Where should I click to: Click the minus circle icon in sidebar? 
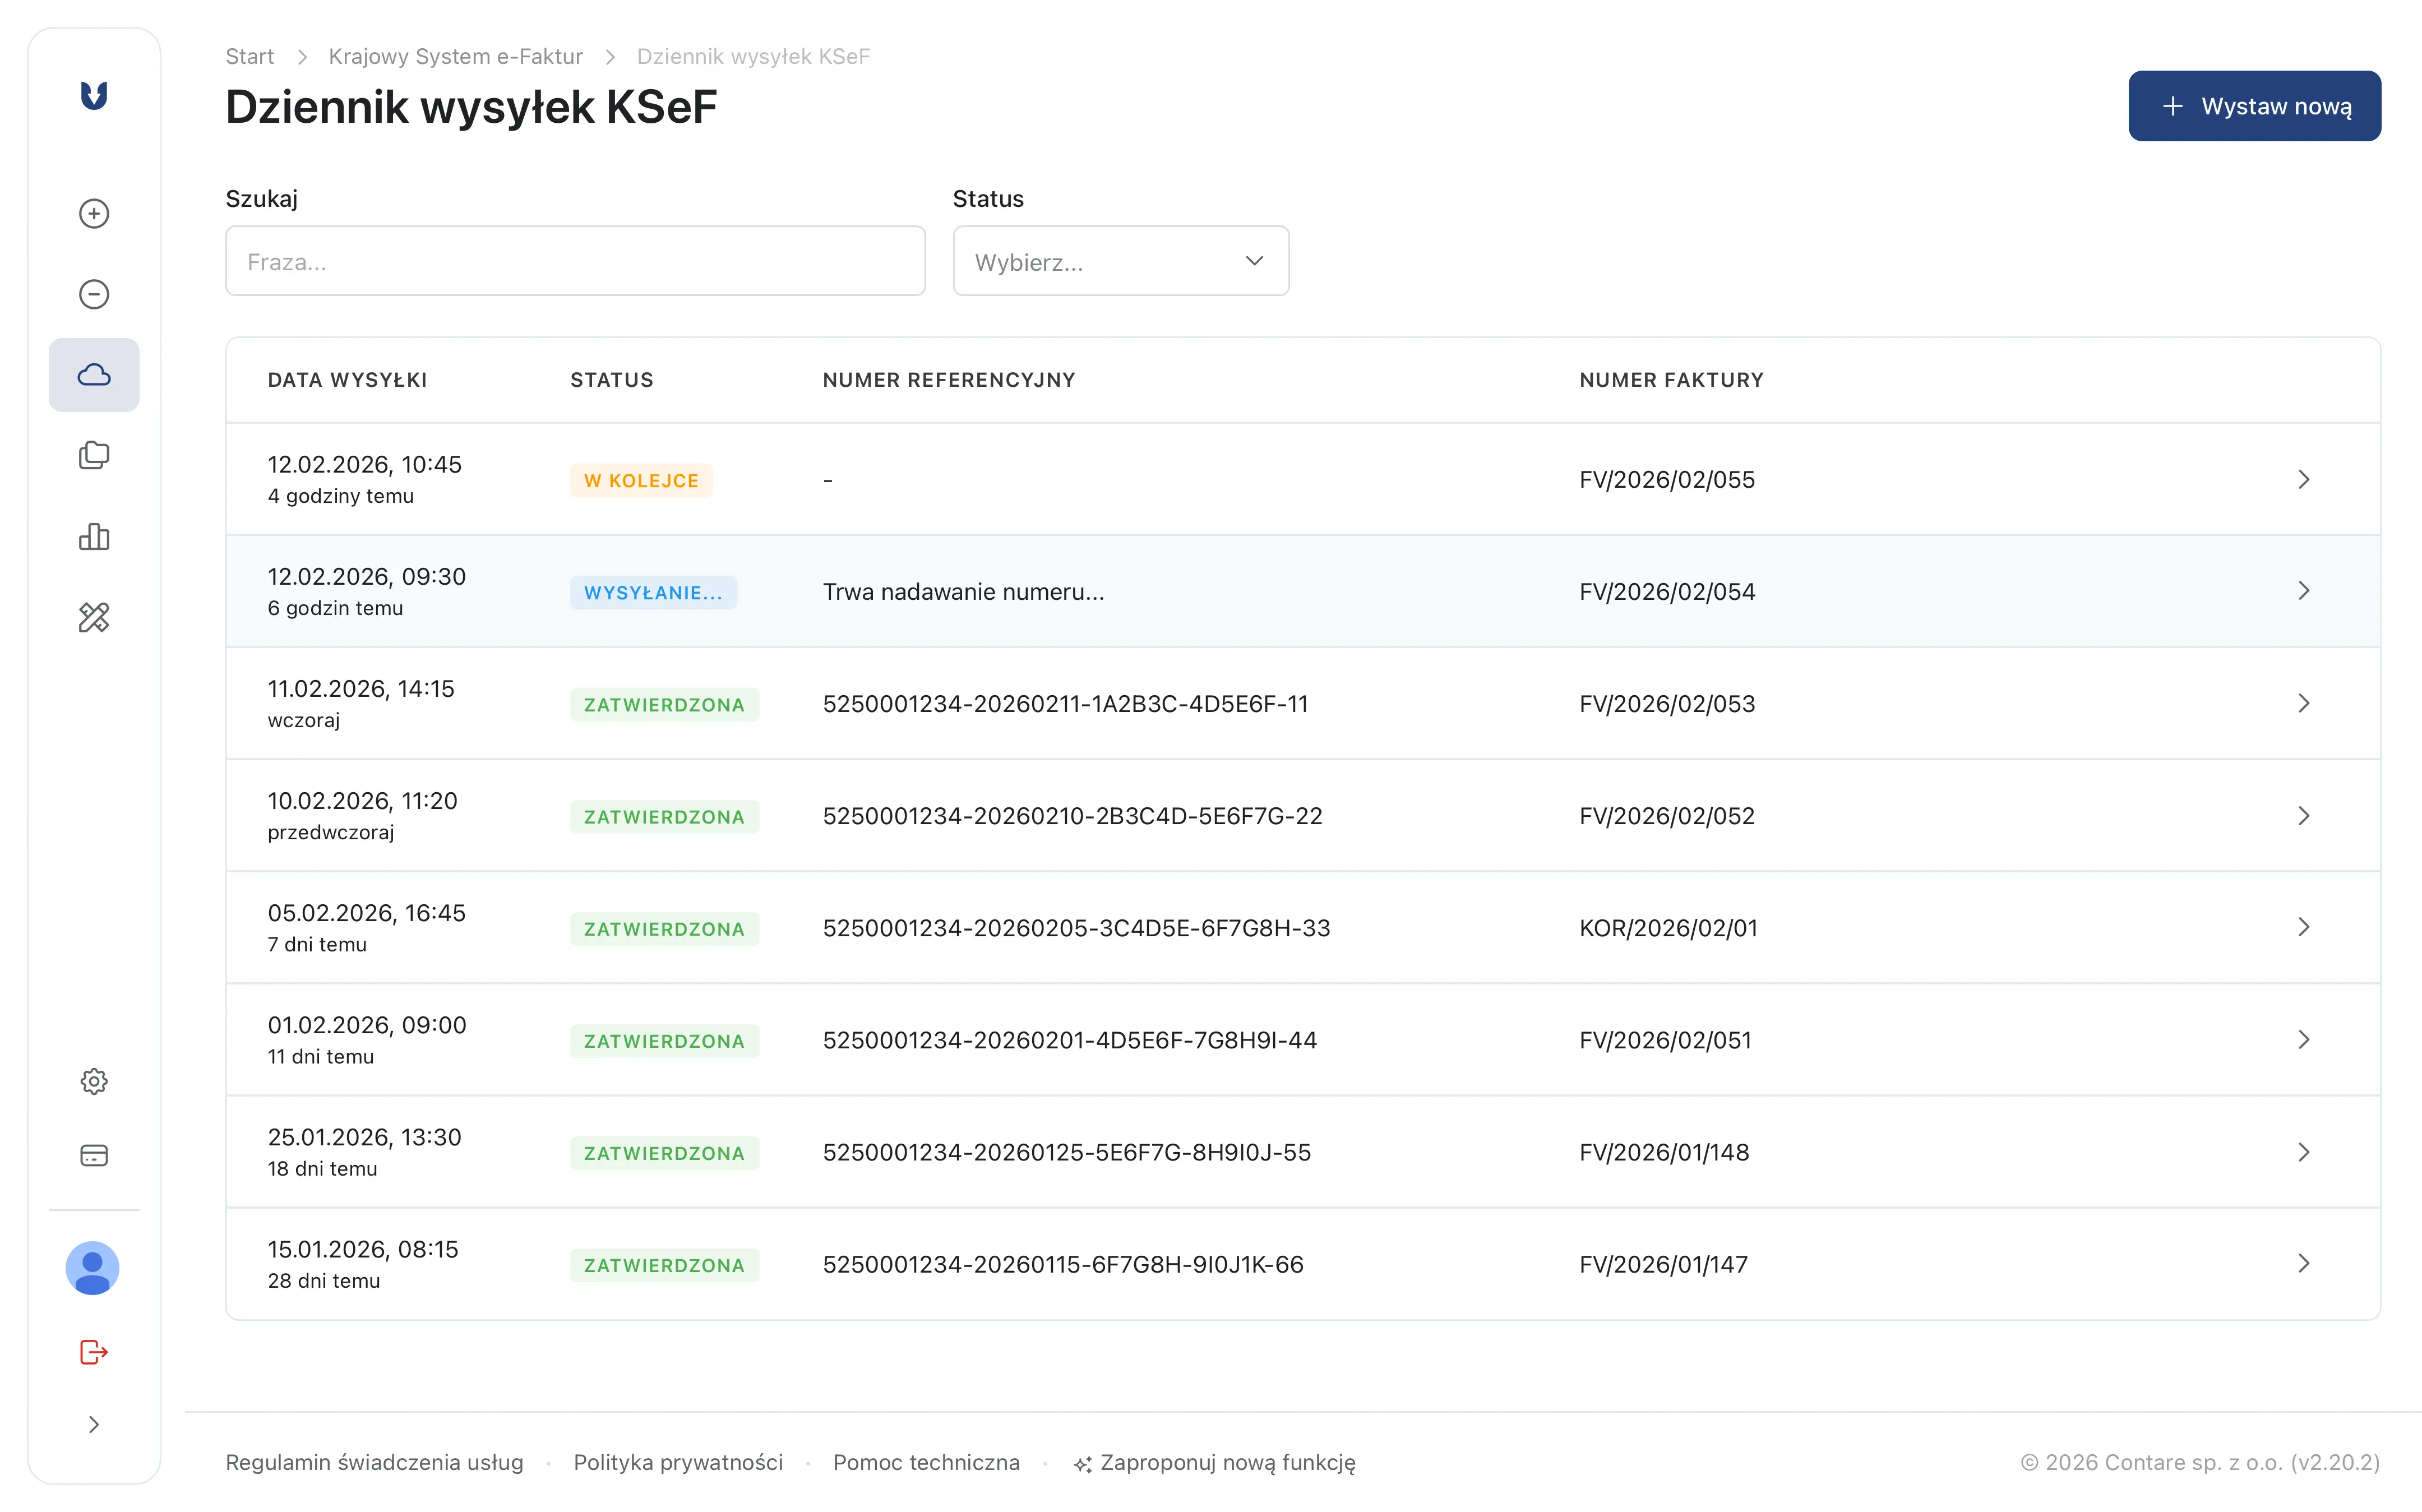pos(94,294)
